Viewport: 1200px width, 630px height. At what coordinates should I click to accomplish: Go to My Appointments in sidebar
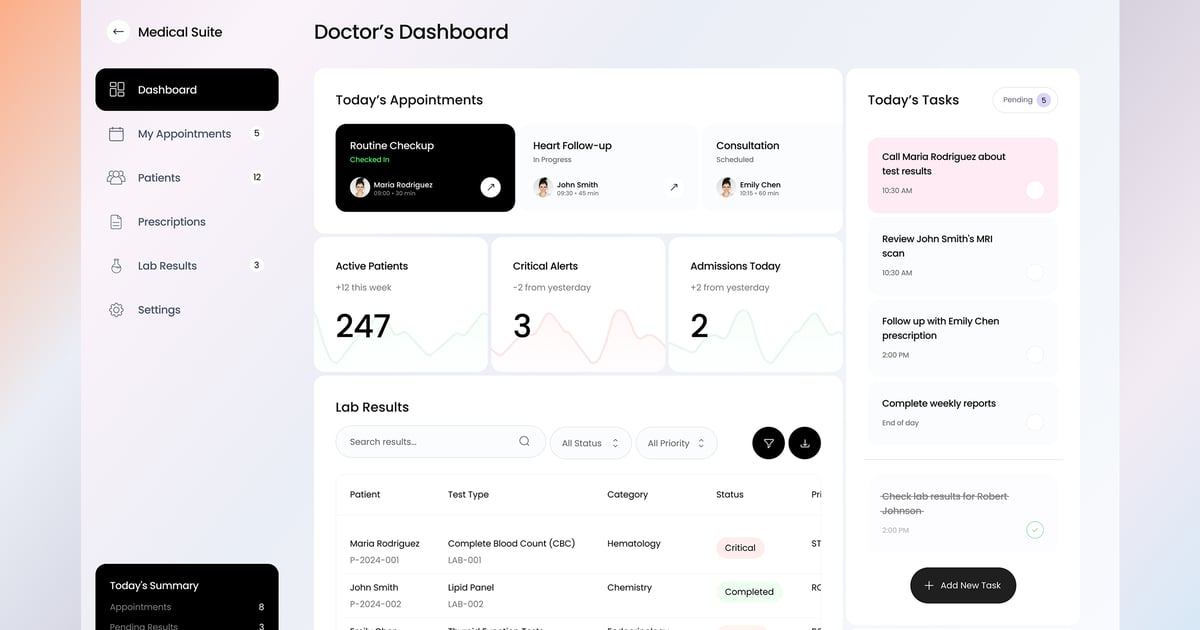click(184, 134)
